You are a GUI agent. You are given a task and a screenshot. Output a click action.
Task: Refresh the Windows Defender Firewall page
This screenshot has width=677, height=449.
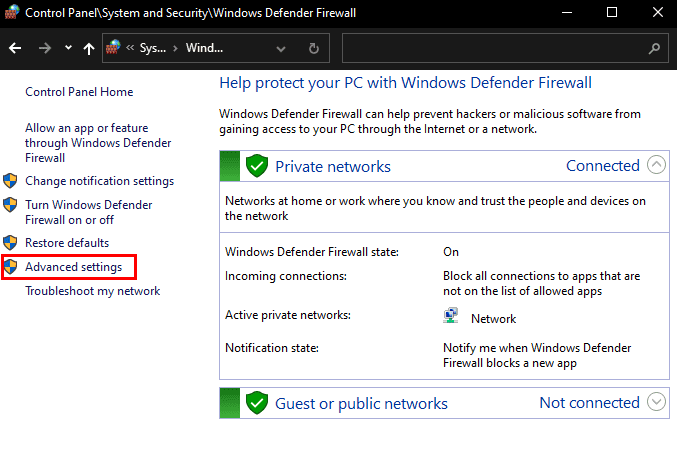[x=314, y=48]
